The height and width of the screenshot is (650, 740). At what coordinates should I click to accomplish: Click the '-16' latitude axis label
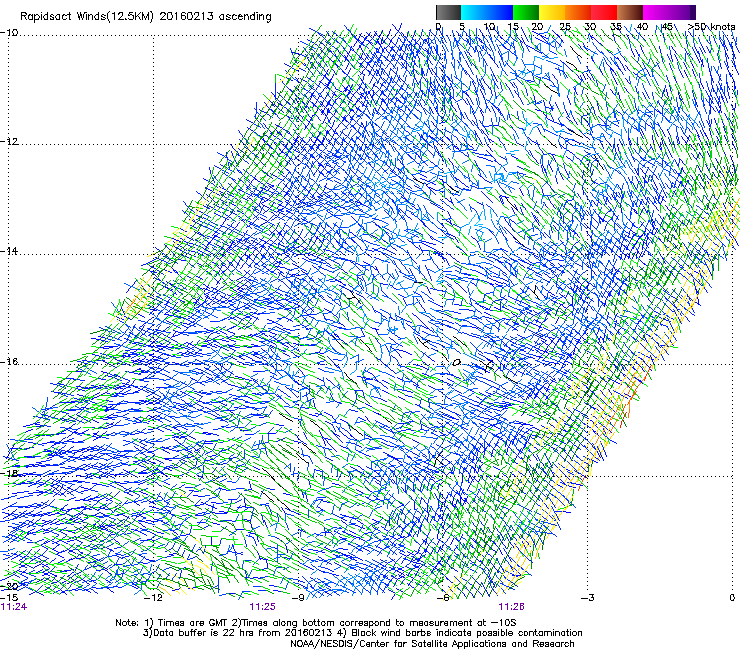[9, 362]
